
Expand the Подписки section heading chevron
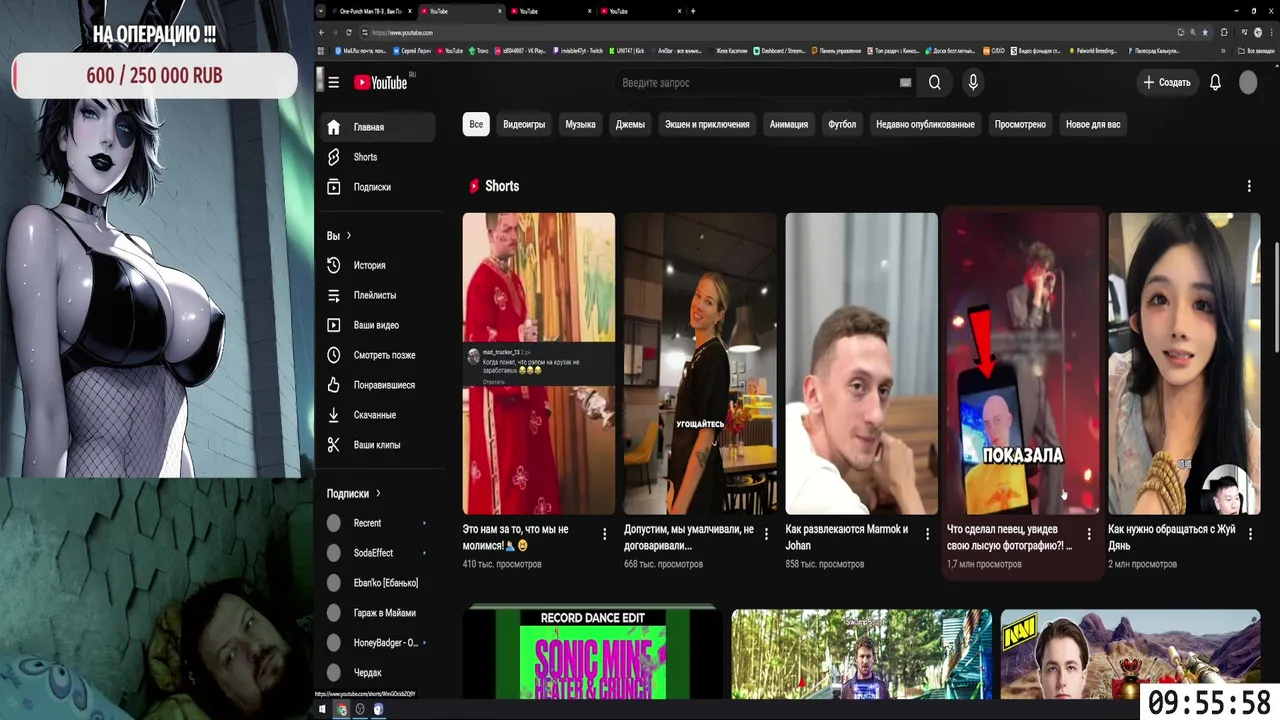(378, 493)
